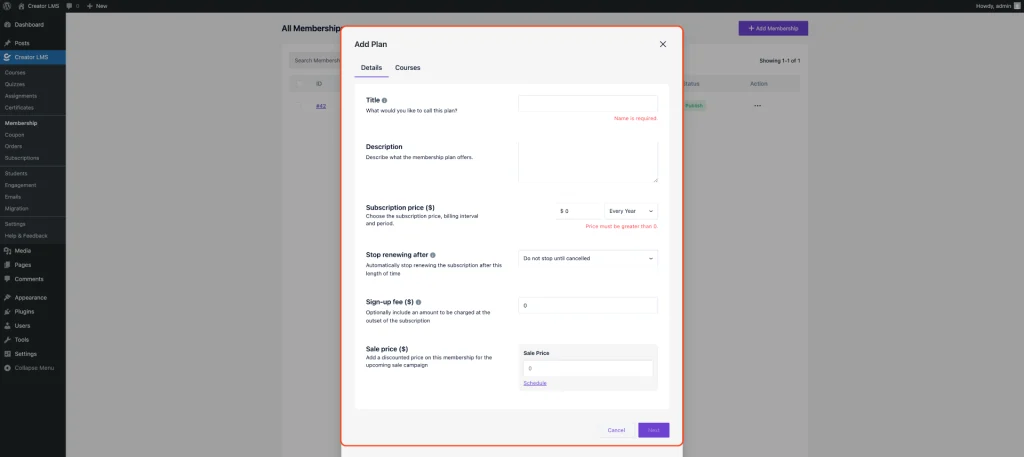Select the Details tab

click(x=371, y=67)
